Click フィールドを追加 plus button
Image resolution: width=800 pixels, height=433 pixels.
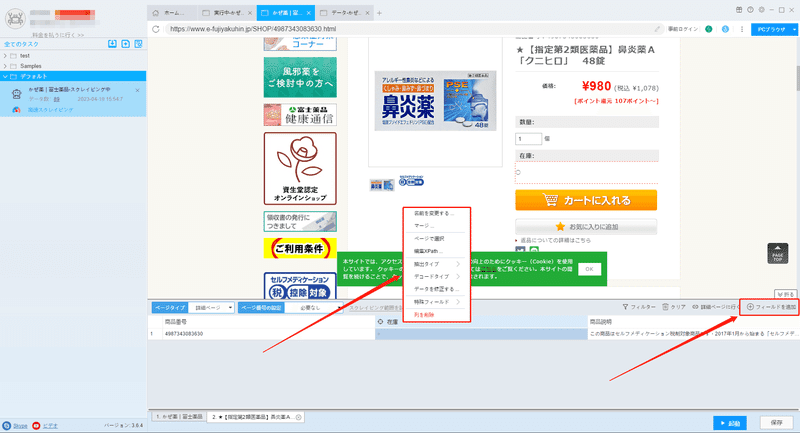coord(771,307)
